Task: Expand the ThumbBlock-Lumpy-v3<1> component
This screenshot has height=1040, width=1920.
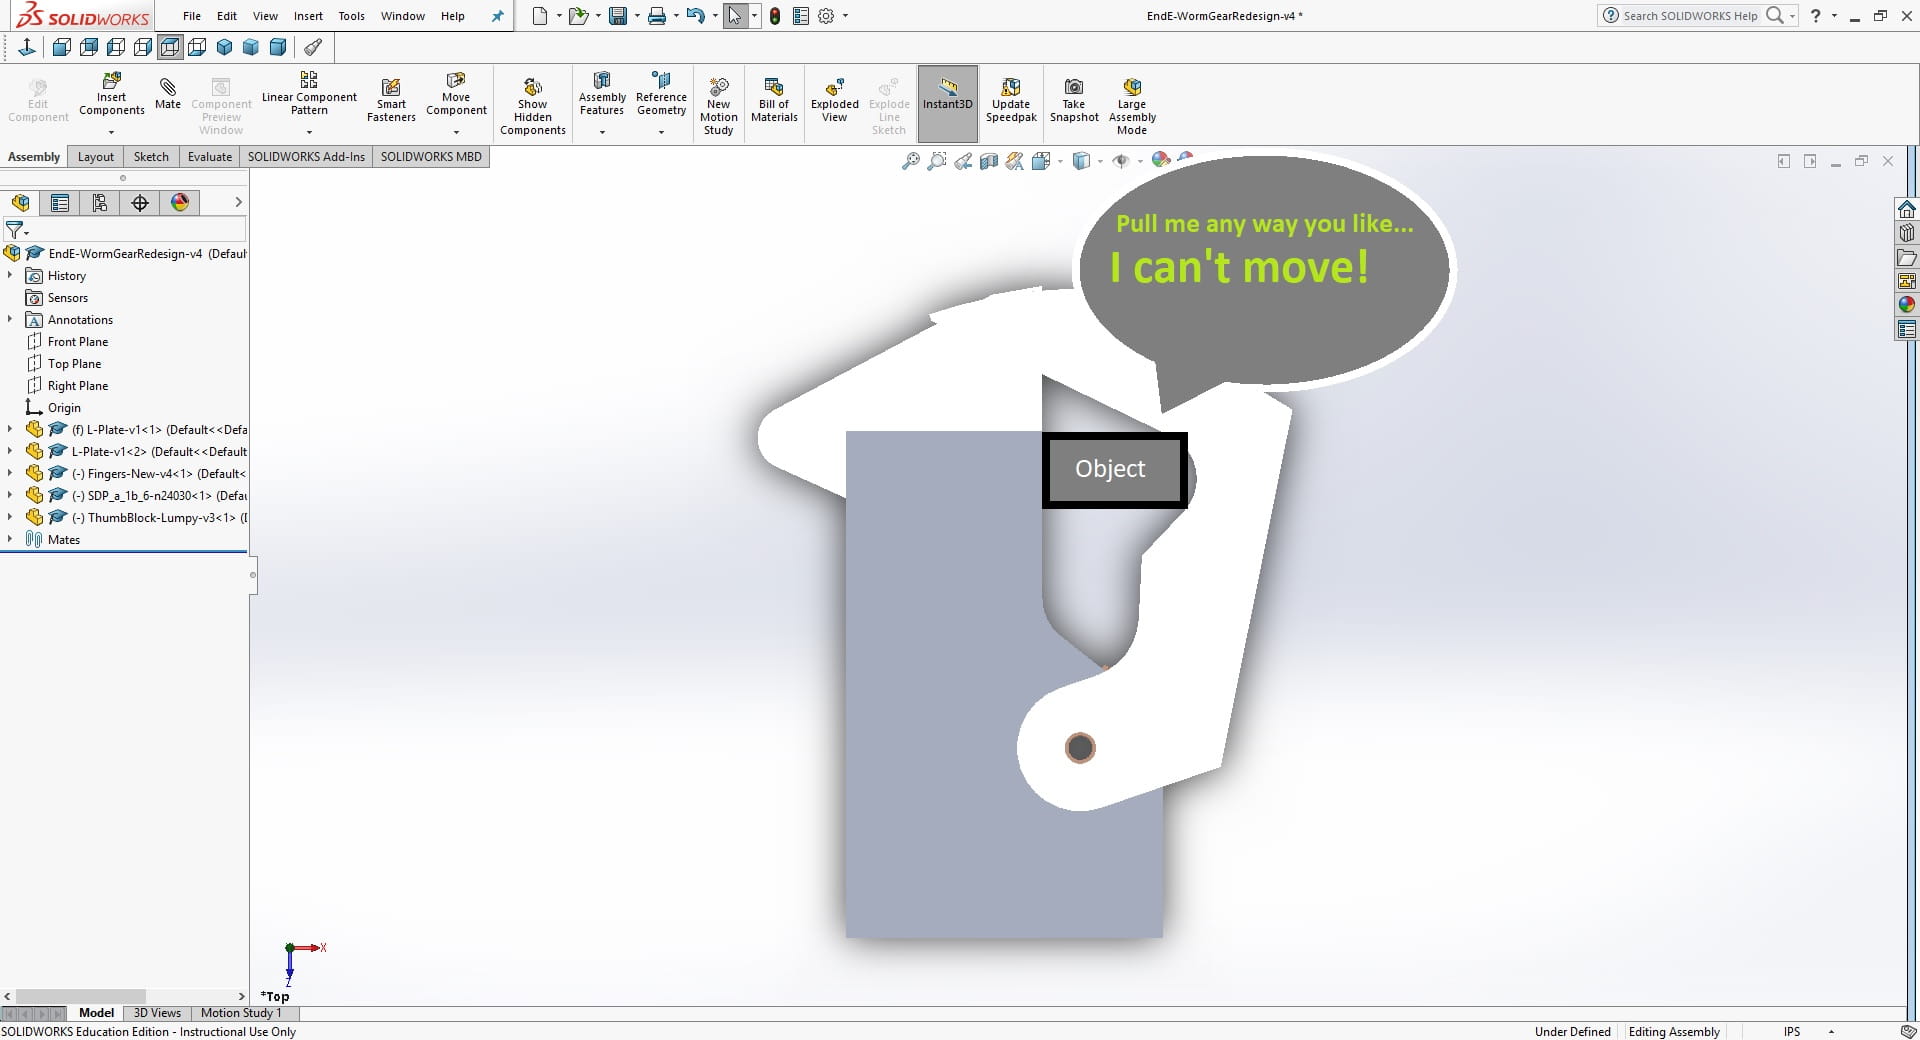Action: click(10, 517)
